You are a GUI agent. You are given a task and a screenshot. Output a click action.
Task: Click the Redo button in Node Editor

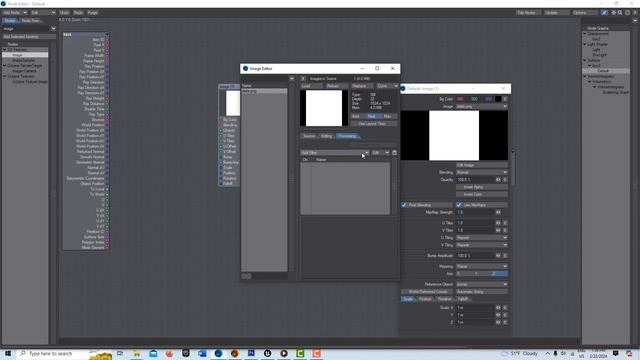pos(78,13)
